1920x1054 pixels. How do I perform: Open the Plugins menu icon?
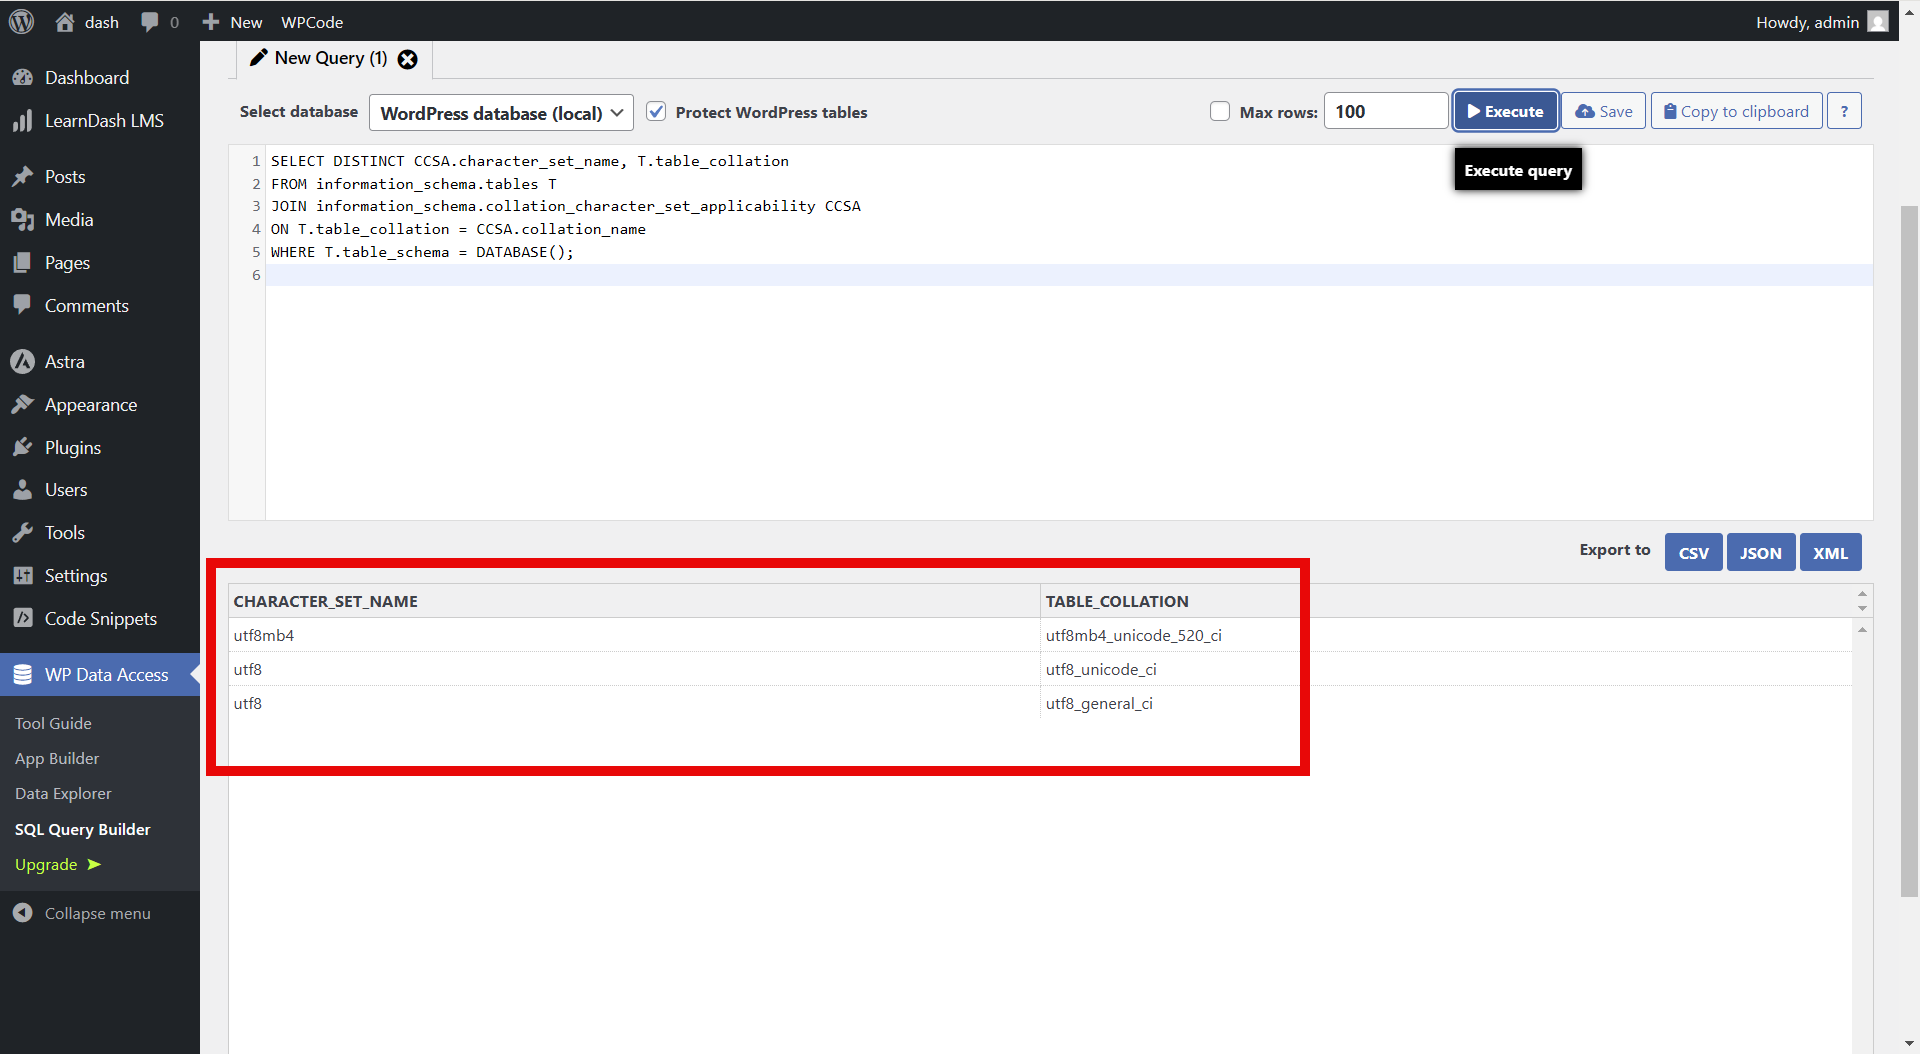[23, 447]
